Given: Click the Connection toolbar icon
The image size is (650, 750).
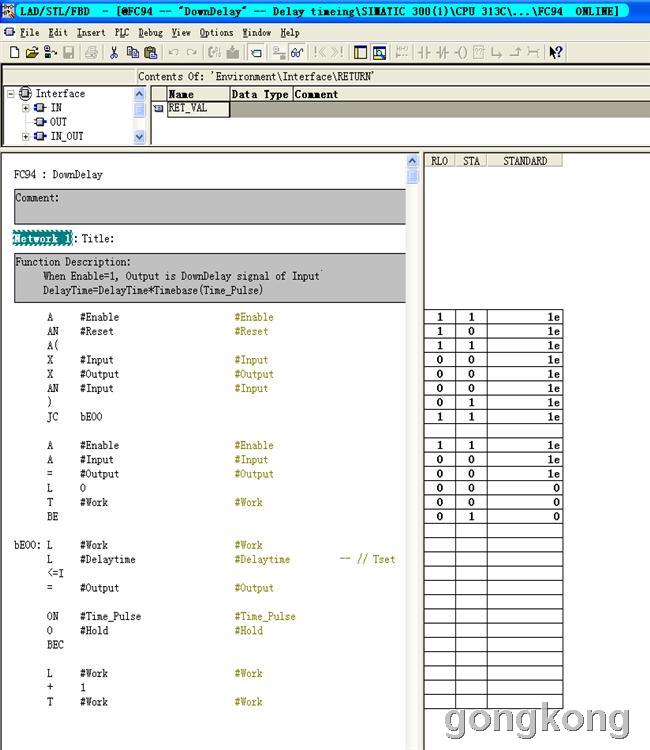Looking at the screenshot, I should pyautogui.click(x=533, y=52).
